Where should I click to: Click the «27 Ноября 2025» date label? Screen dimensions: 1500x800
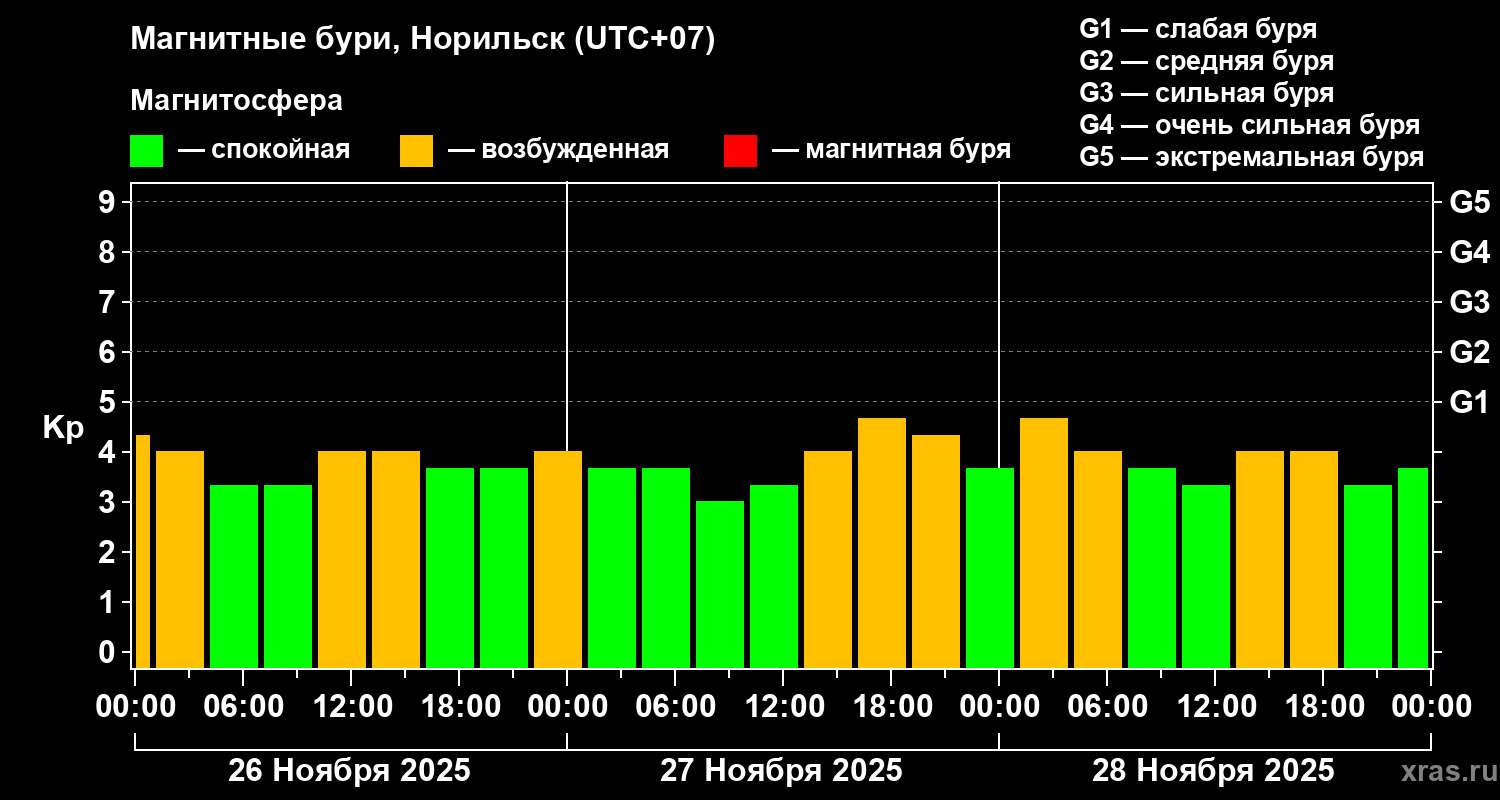coord(781,771)
